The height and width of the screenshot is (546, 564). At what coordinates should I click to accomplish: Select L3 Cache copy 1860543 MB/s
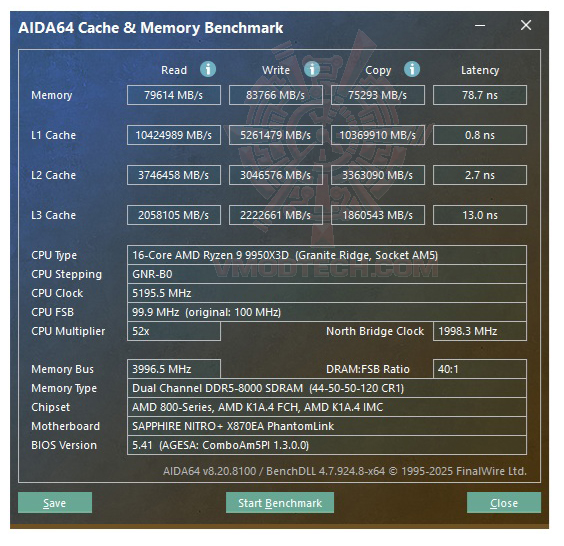[x=378, y=215]
